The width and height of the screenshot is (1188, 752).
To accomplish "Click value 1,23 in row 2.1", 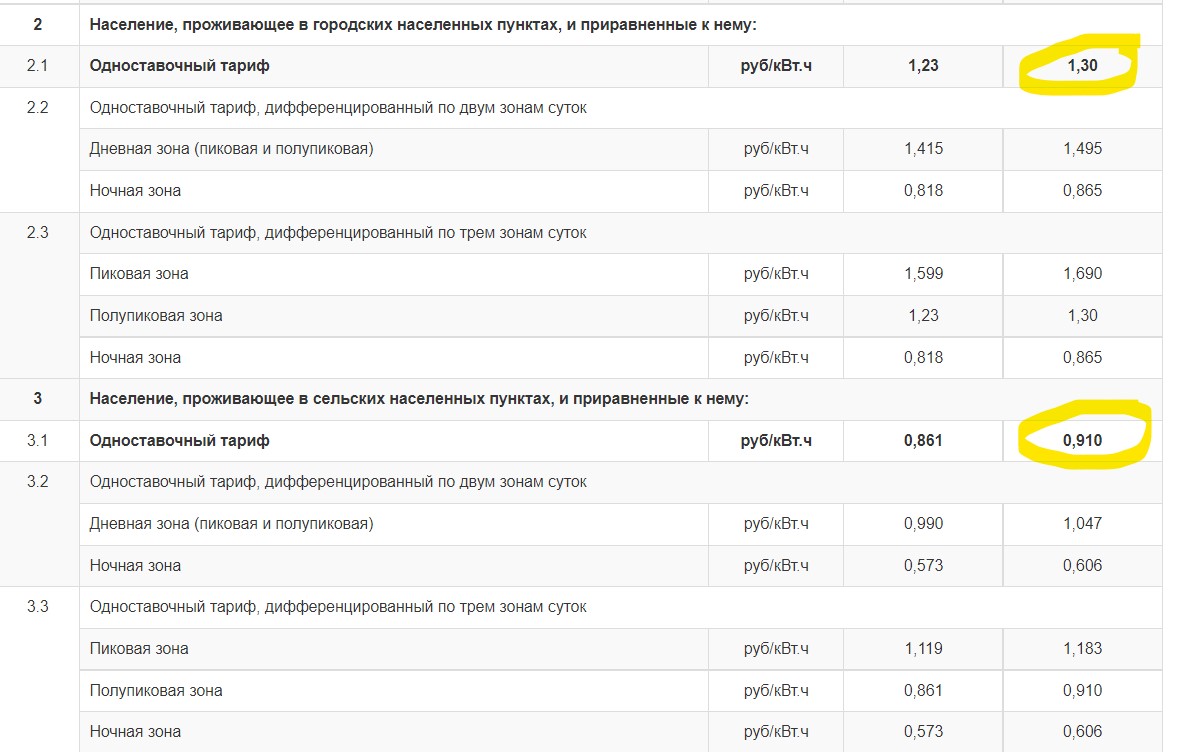I will click(x=923, y=66).
